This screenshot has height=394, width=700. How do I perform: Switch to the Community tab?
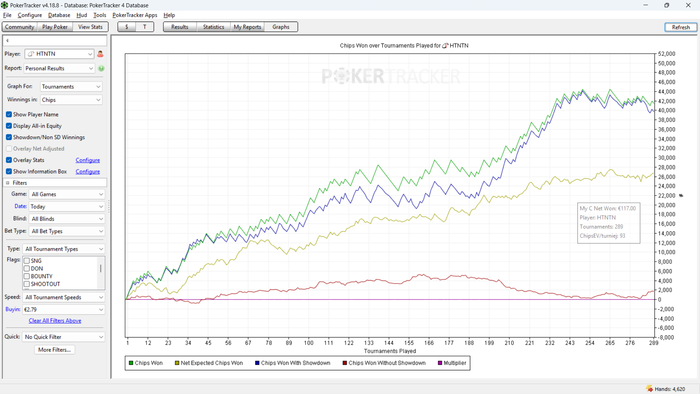point(20,27)
